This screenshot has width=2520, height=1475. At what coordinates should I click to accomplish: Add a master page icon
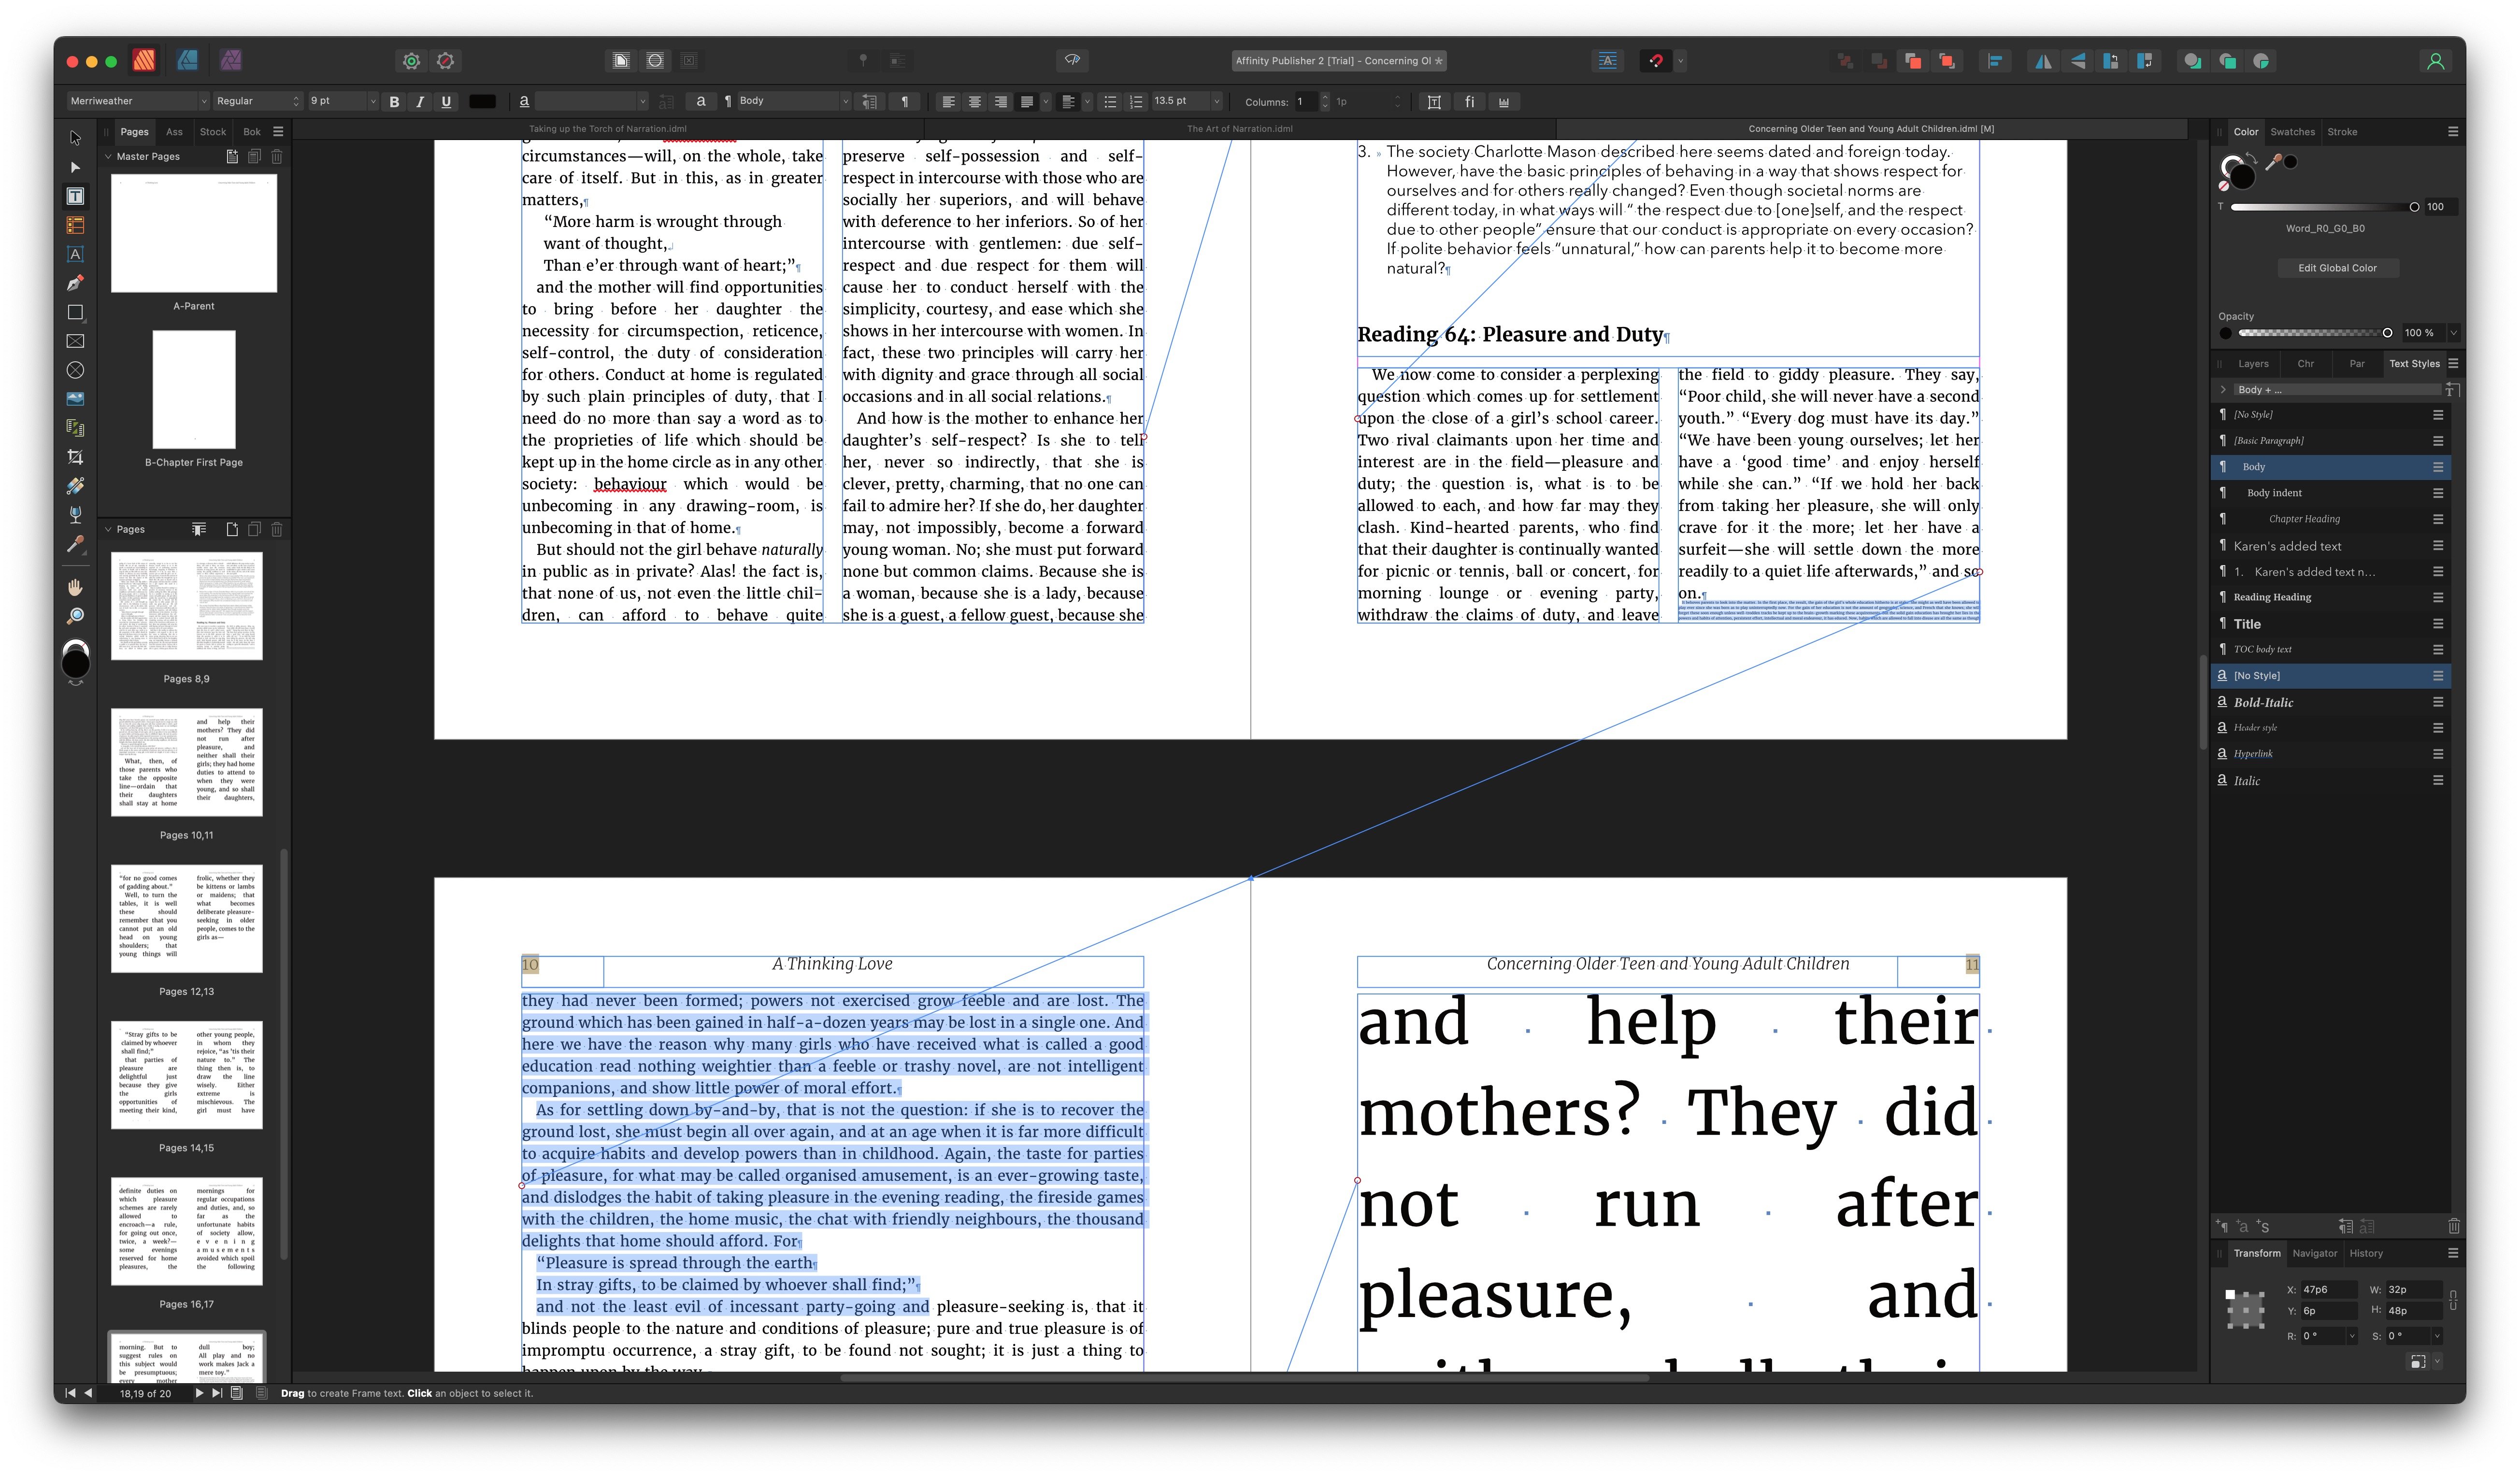click(232, 156)
